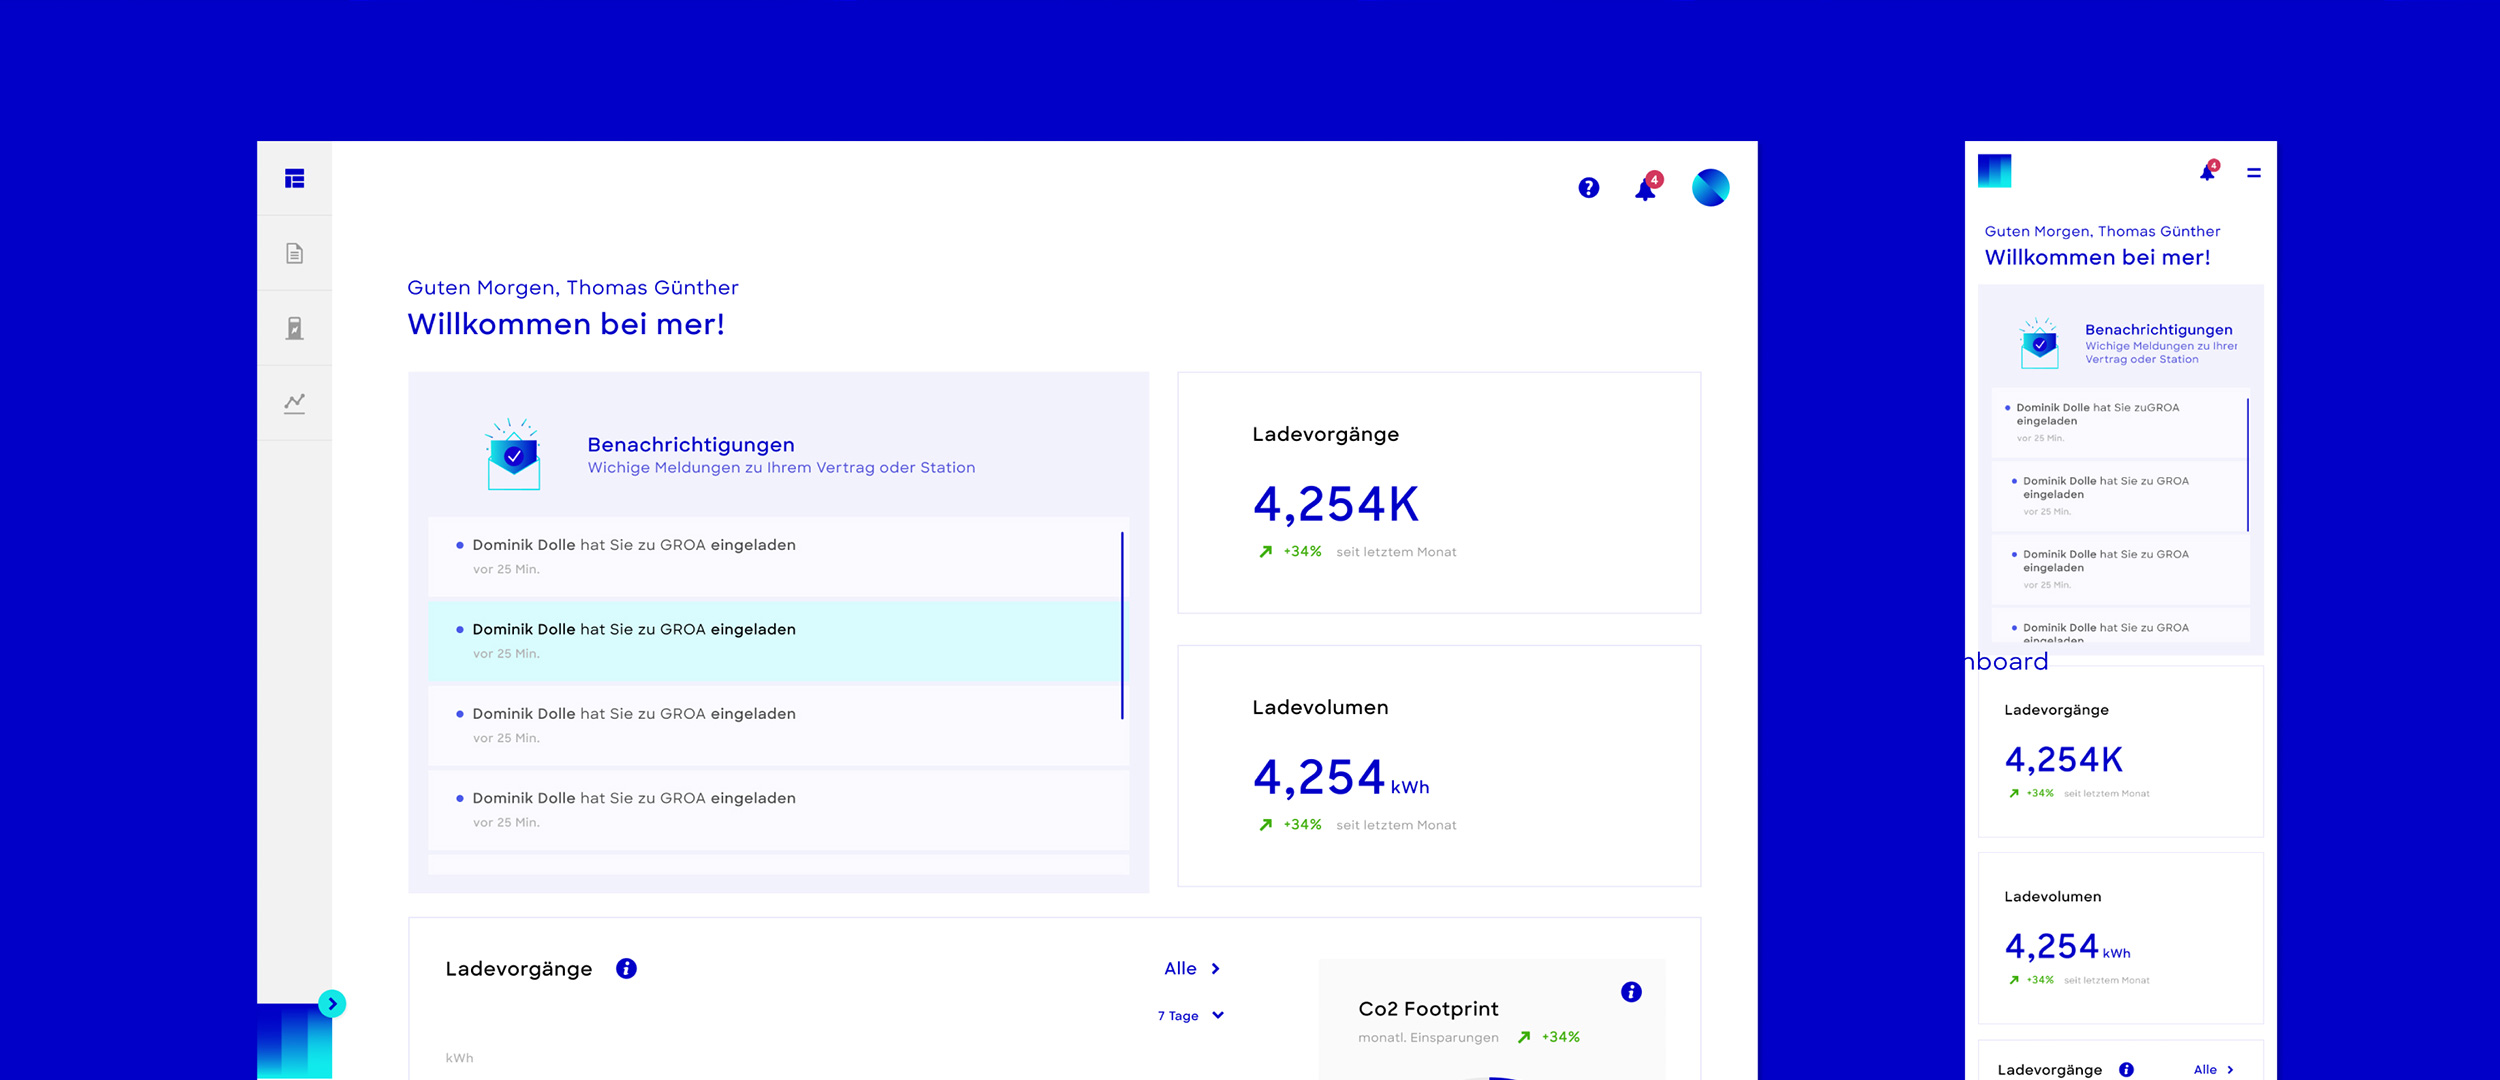The height and width of the screenshot is (1080, 2500).
Task: Click the desktop notifications list scrollbar
Action: click(1122, 625)
